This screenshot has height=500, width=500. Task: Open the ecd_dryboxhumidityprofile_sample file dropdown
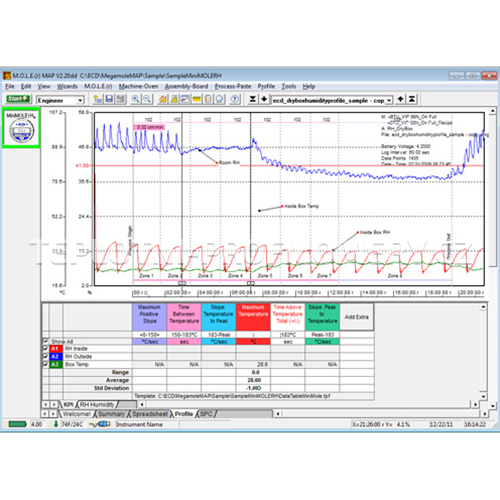(x=389, y=100)
